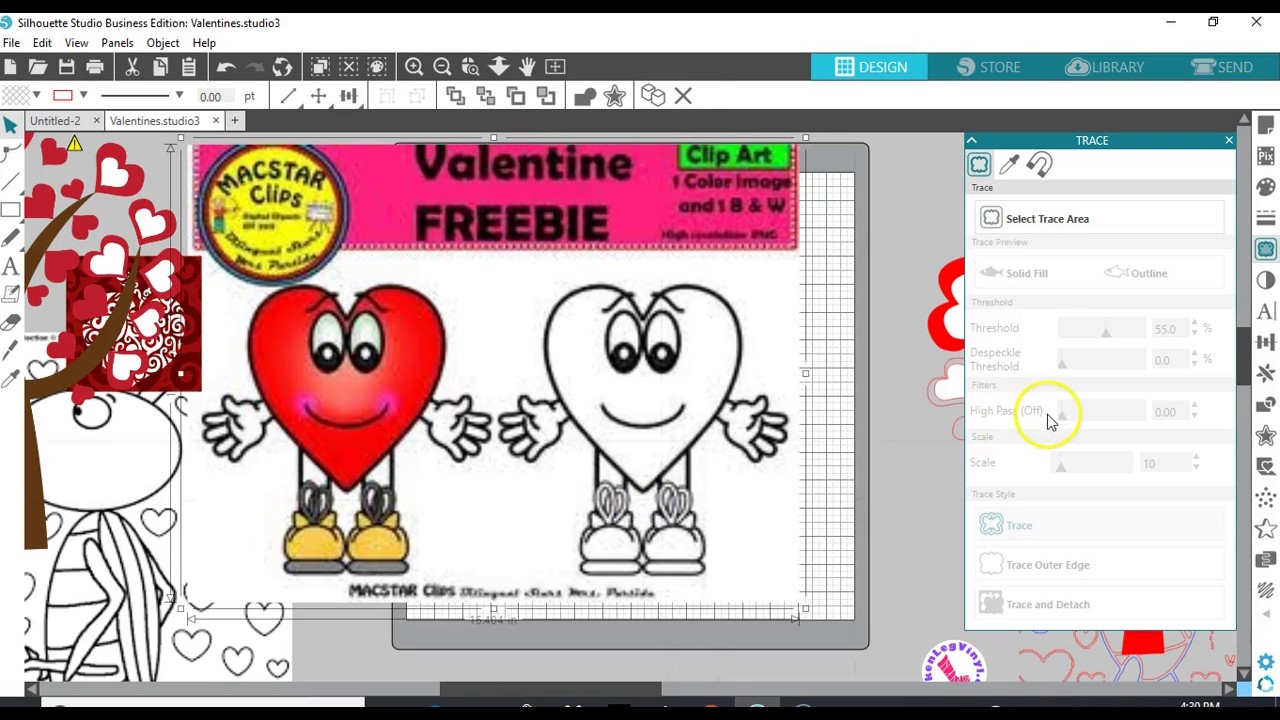Click the Trace Outer Edge button

click(1099, 565)
